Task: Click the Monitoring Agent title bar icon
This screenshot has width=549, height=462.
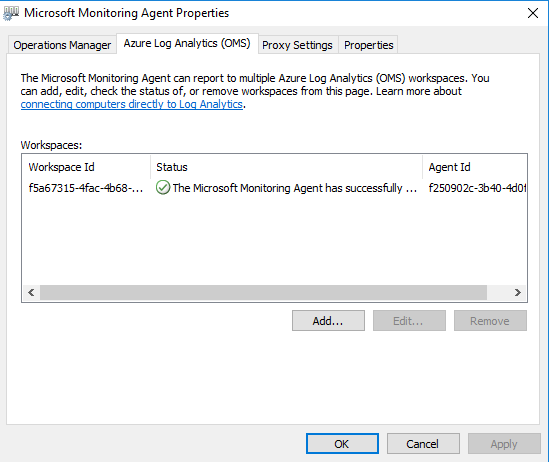Action: pos(11,13)
